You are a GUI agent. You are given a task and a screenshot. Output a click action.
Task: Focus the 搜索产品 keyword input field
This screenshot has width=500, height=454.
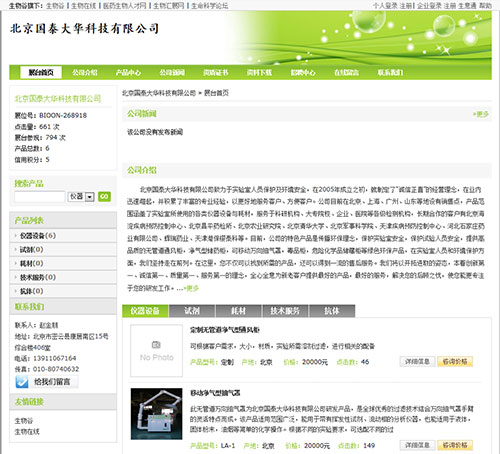coord(40,197)
